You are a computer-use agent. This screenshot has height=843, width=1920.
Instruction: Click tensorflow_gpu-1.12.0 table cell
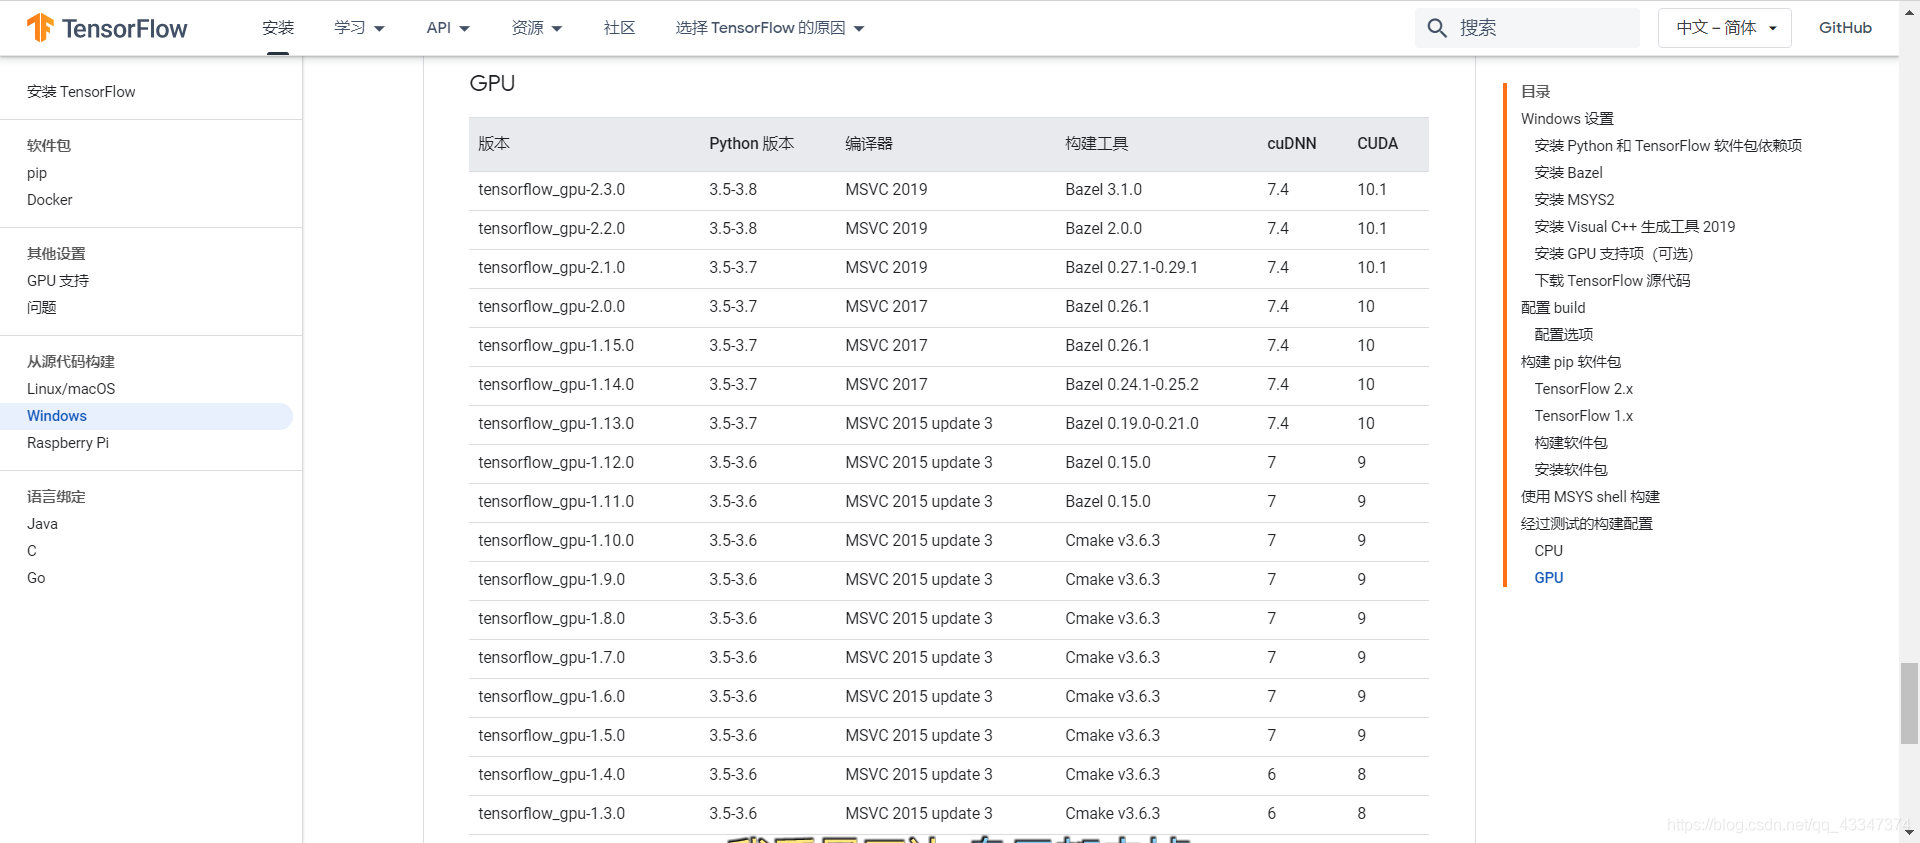coord(556,463)
